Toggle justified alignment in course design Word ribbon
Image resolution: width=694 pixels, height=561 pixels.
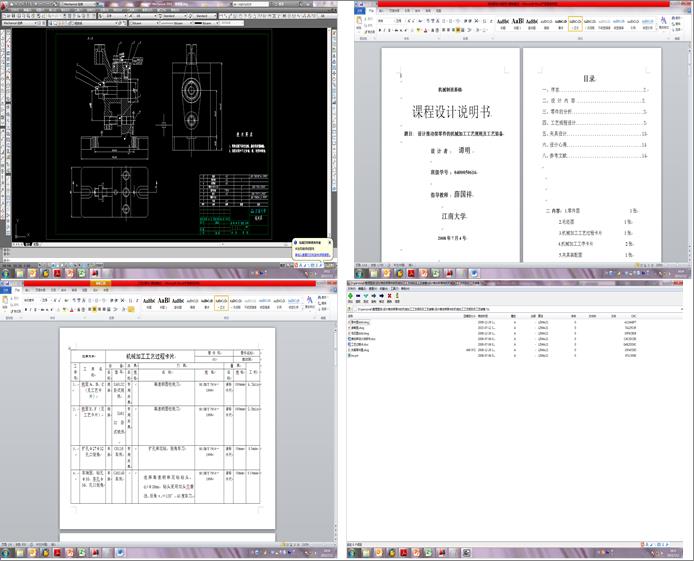click(459, 30)
